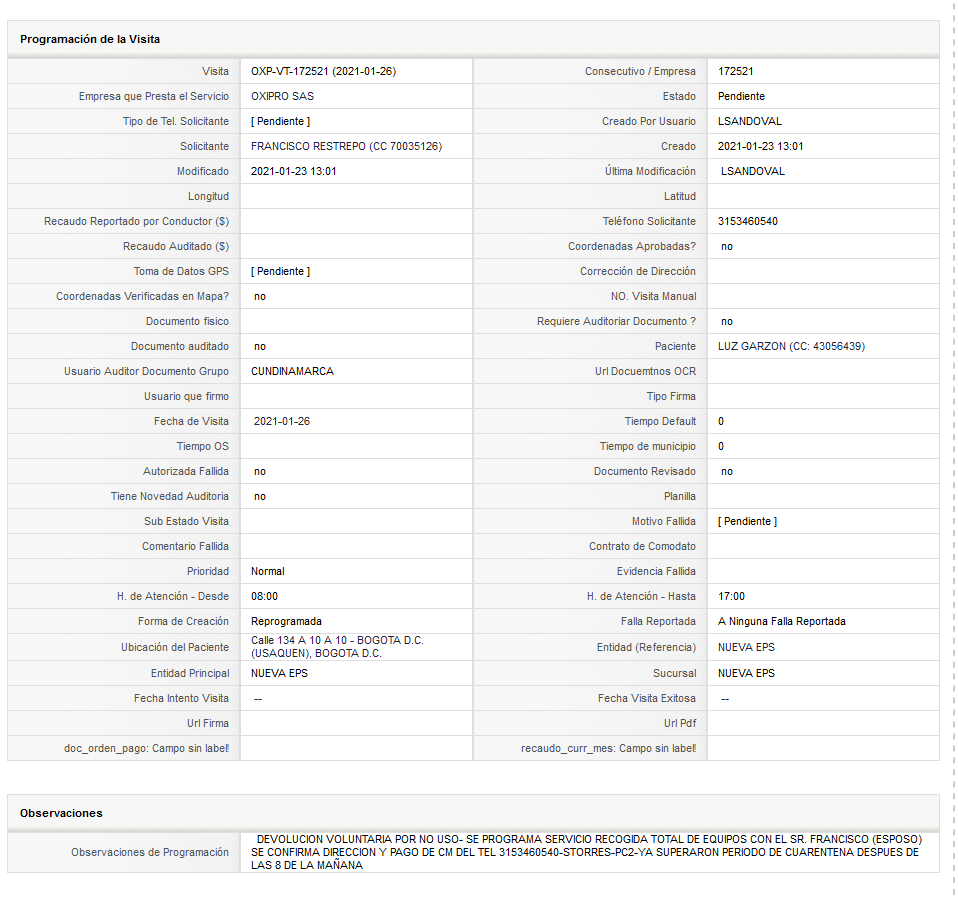This screenshot has height=898, width=958.
Task: Click the Sucursal NUEVA EPS value
Action: (746, 673)
